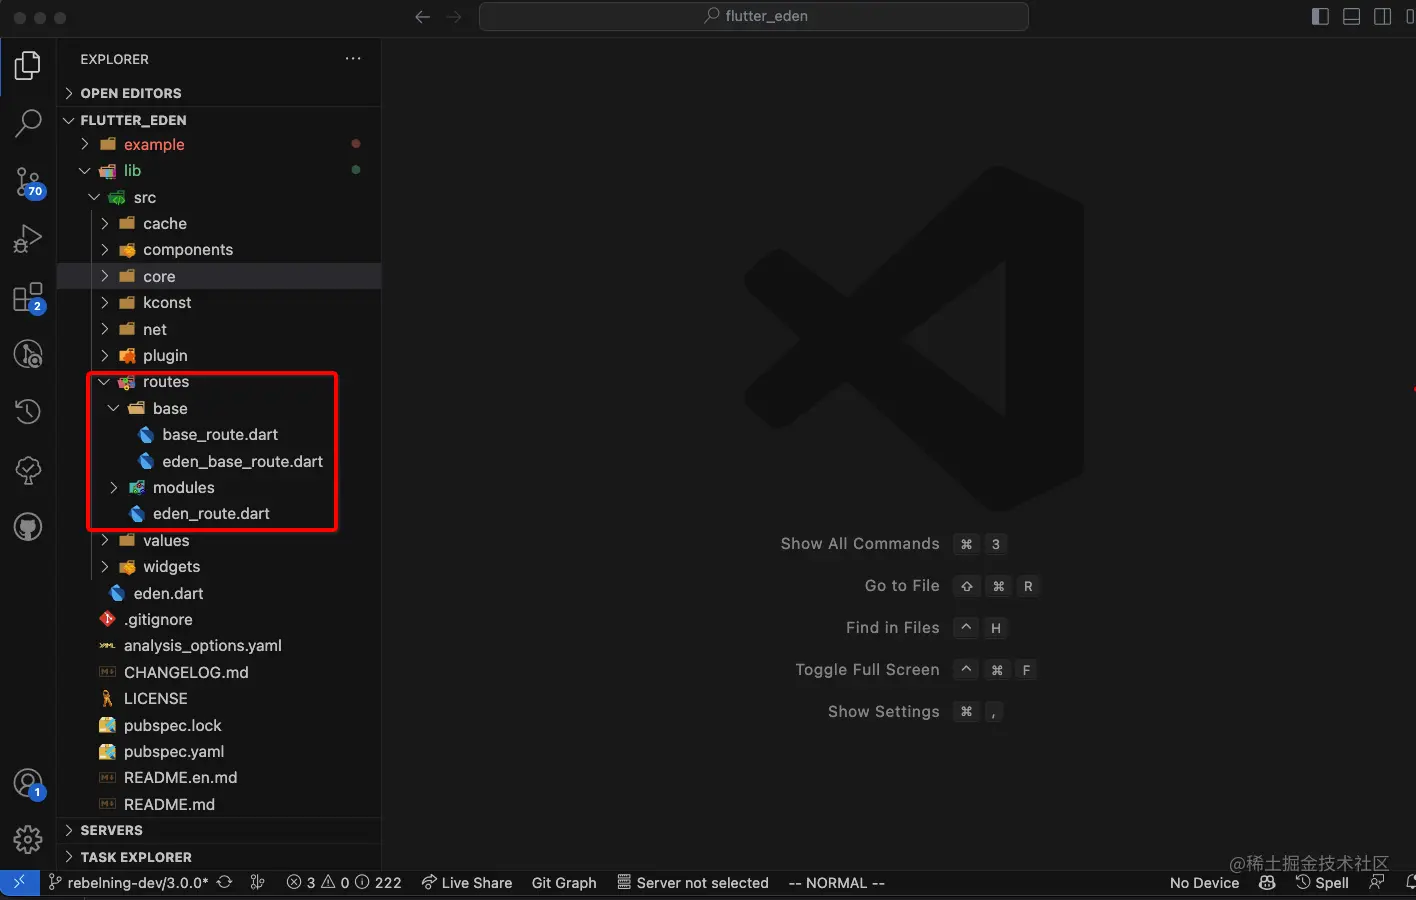Synchronize changes icon in status bar
Image resolution: width=1416 pixels, height=900 pixels.
click(225, 883)
